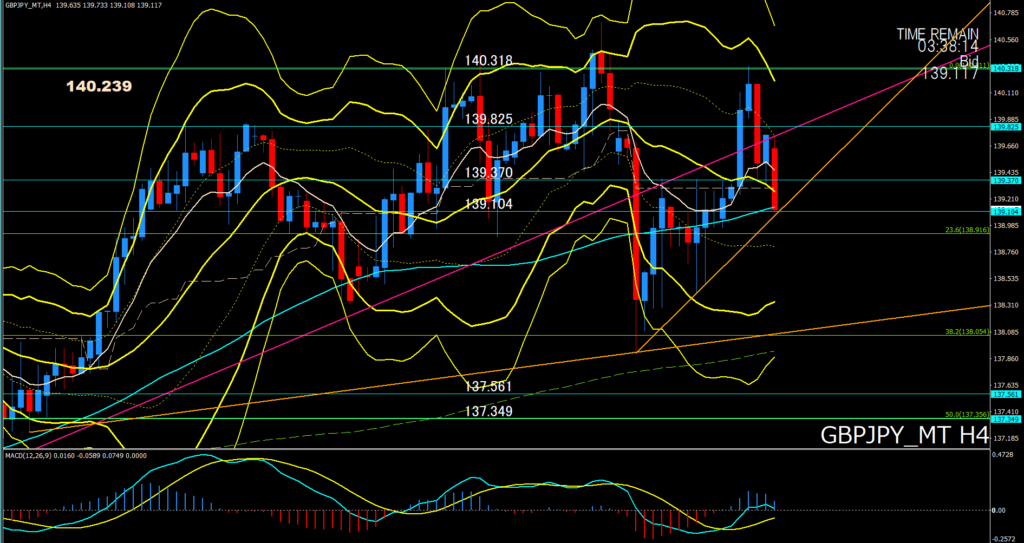The width and height of the screenshot is (1024, 543).
Task: Click the white 139.825 label inside the chart
Action: point(488,119)
